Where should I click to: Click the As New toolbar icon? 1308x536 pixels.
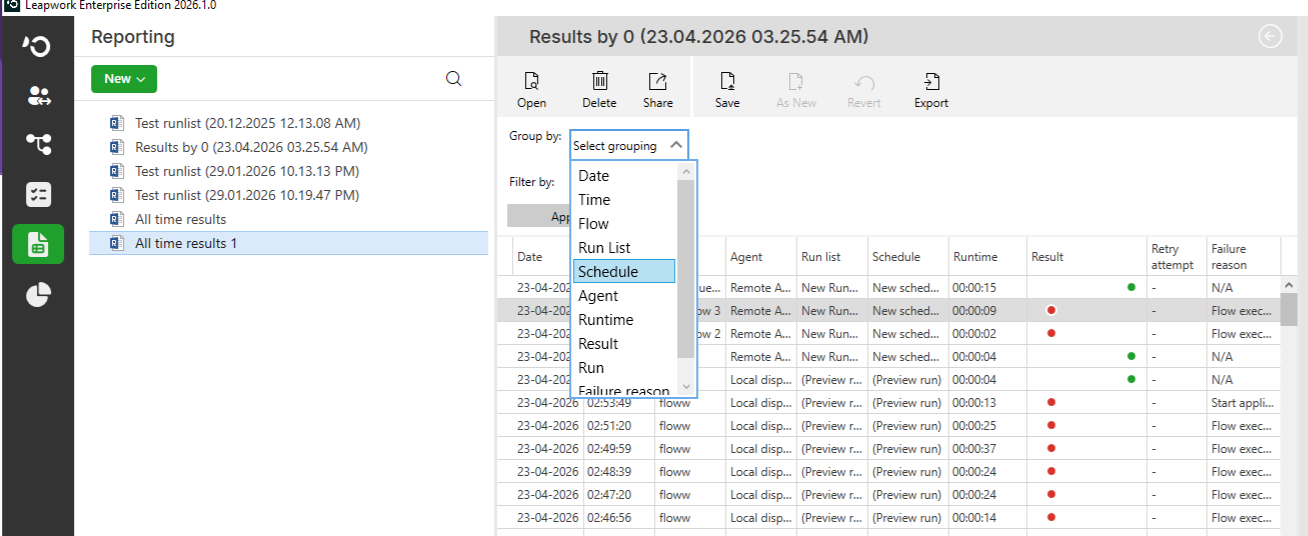click(x=796, y=90)
